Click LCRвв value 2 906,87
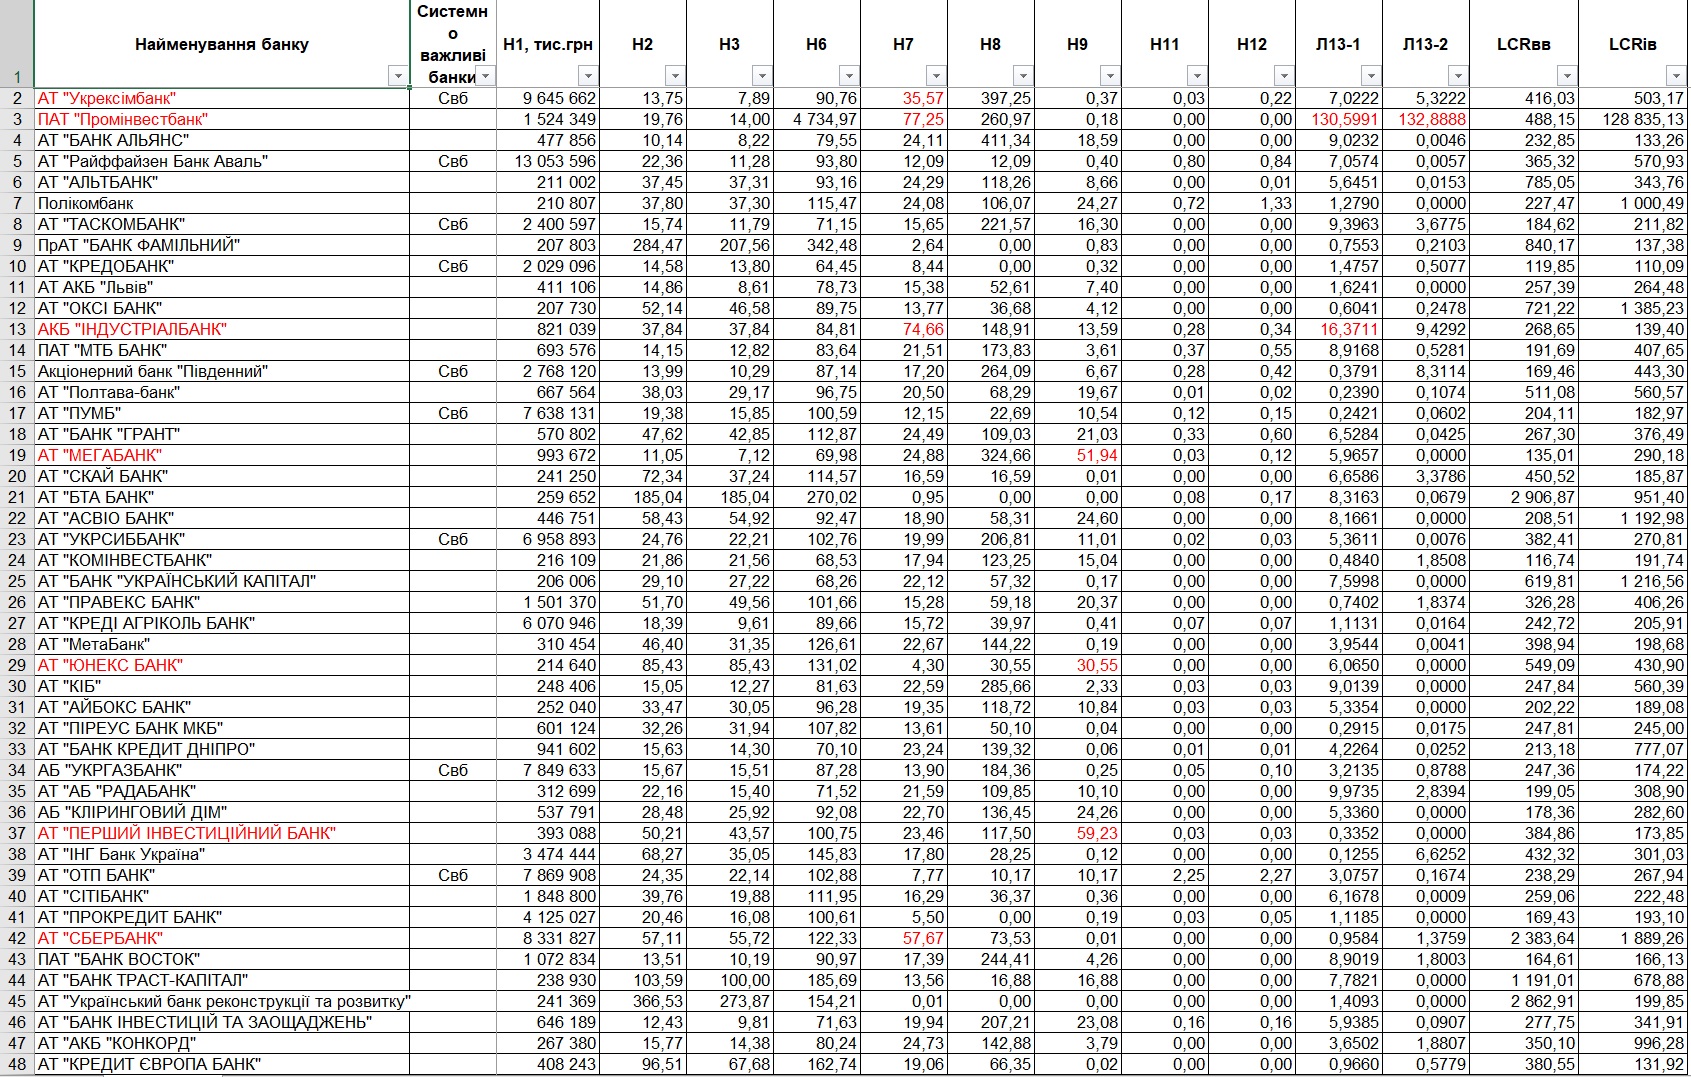This screenshot has width=1691, height=1077. click(x=1524, y=497)
